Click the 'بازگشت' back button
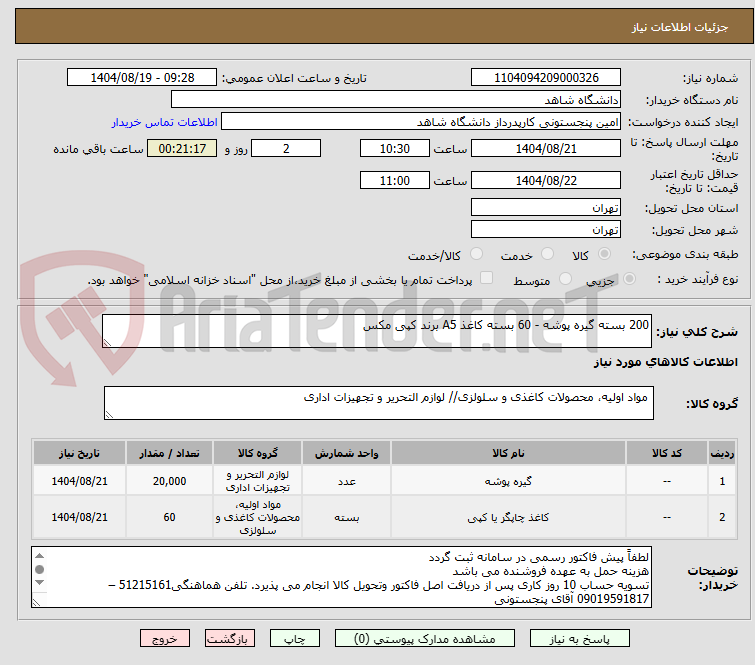Viewport: 755px width, 665px height. click(229, 639)
